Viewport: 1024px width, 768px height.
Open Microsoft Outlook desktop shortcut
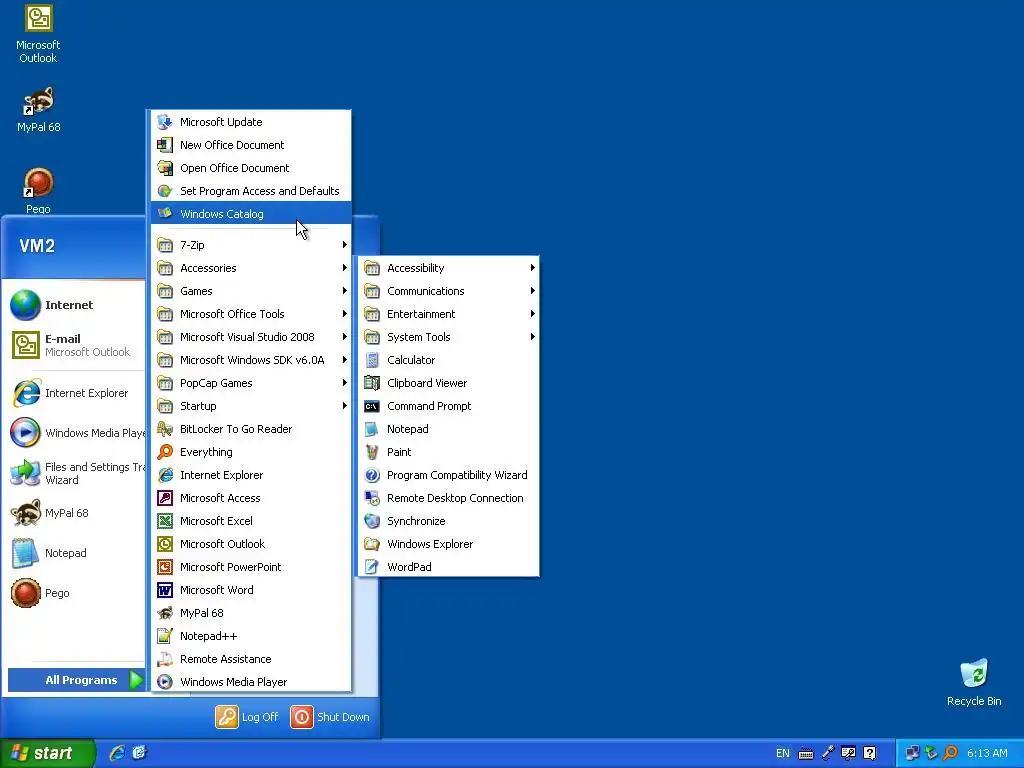click(38, 34)
